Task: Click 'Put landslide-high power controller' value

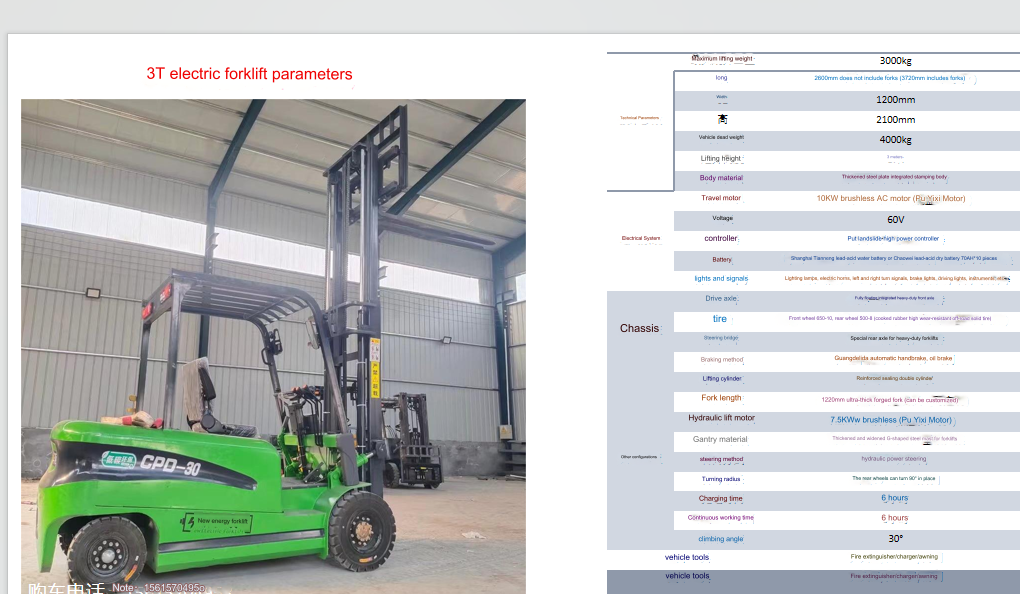Action: coord(892,239)
